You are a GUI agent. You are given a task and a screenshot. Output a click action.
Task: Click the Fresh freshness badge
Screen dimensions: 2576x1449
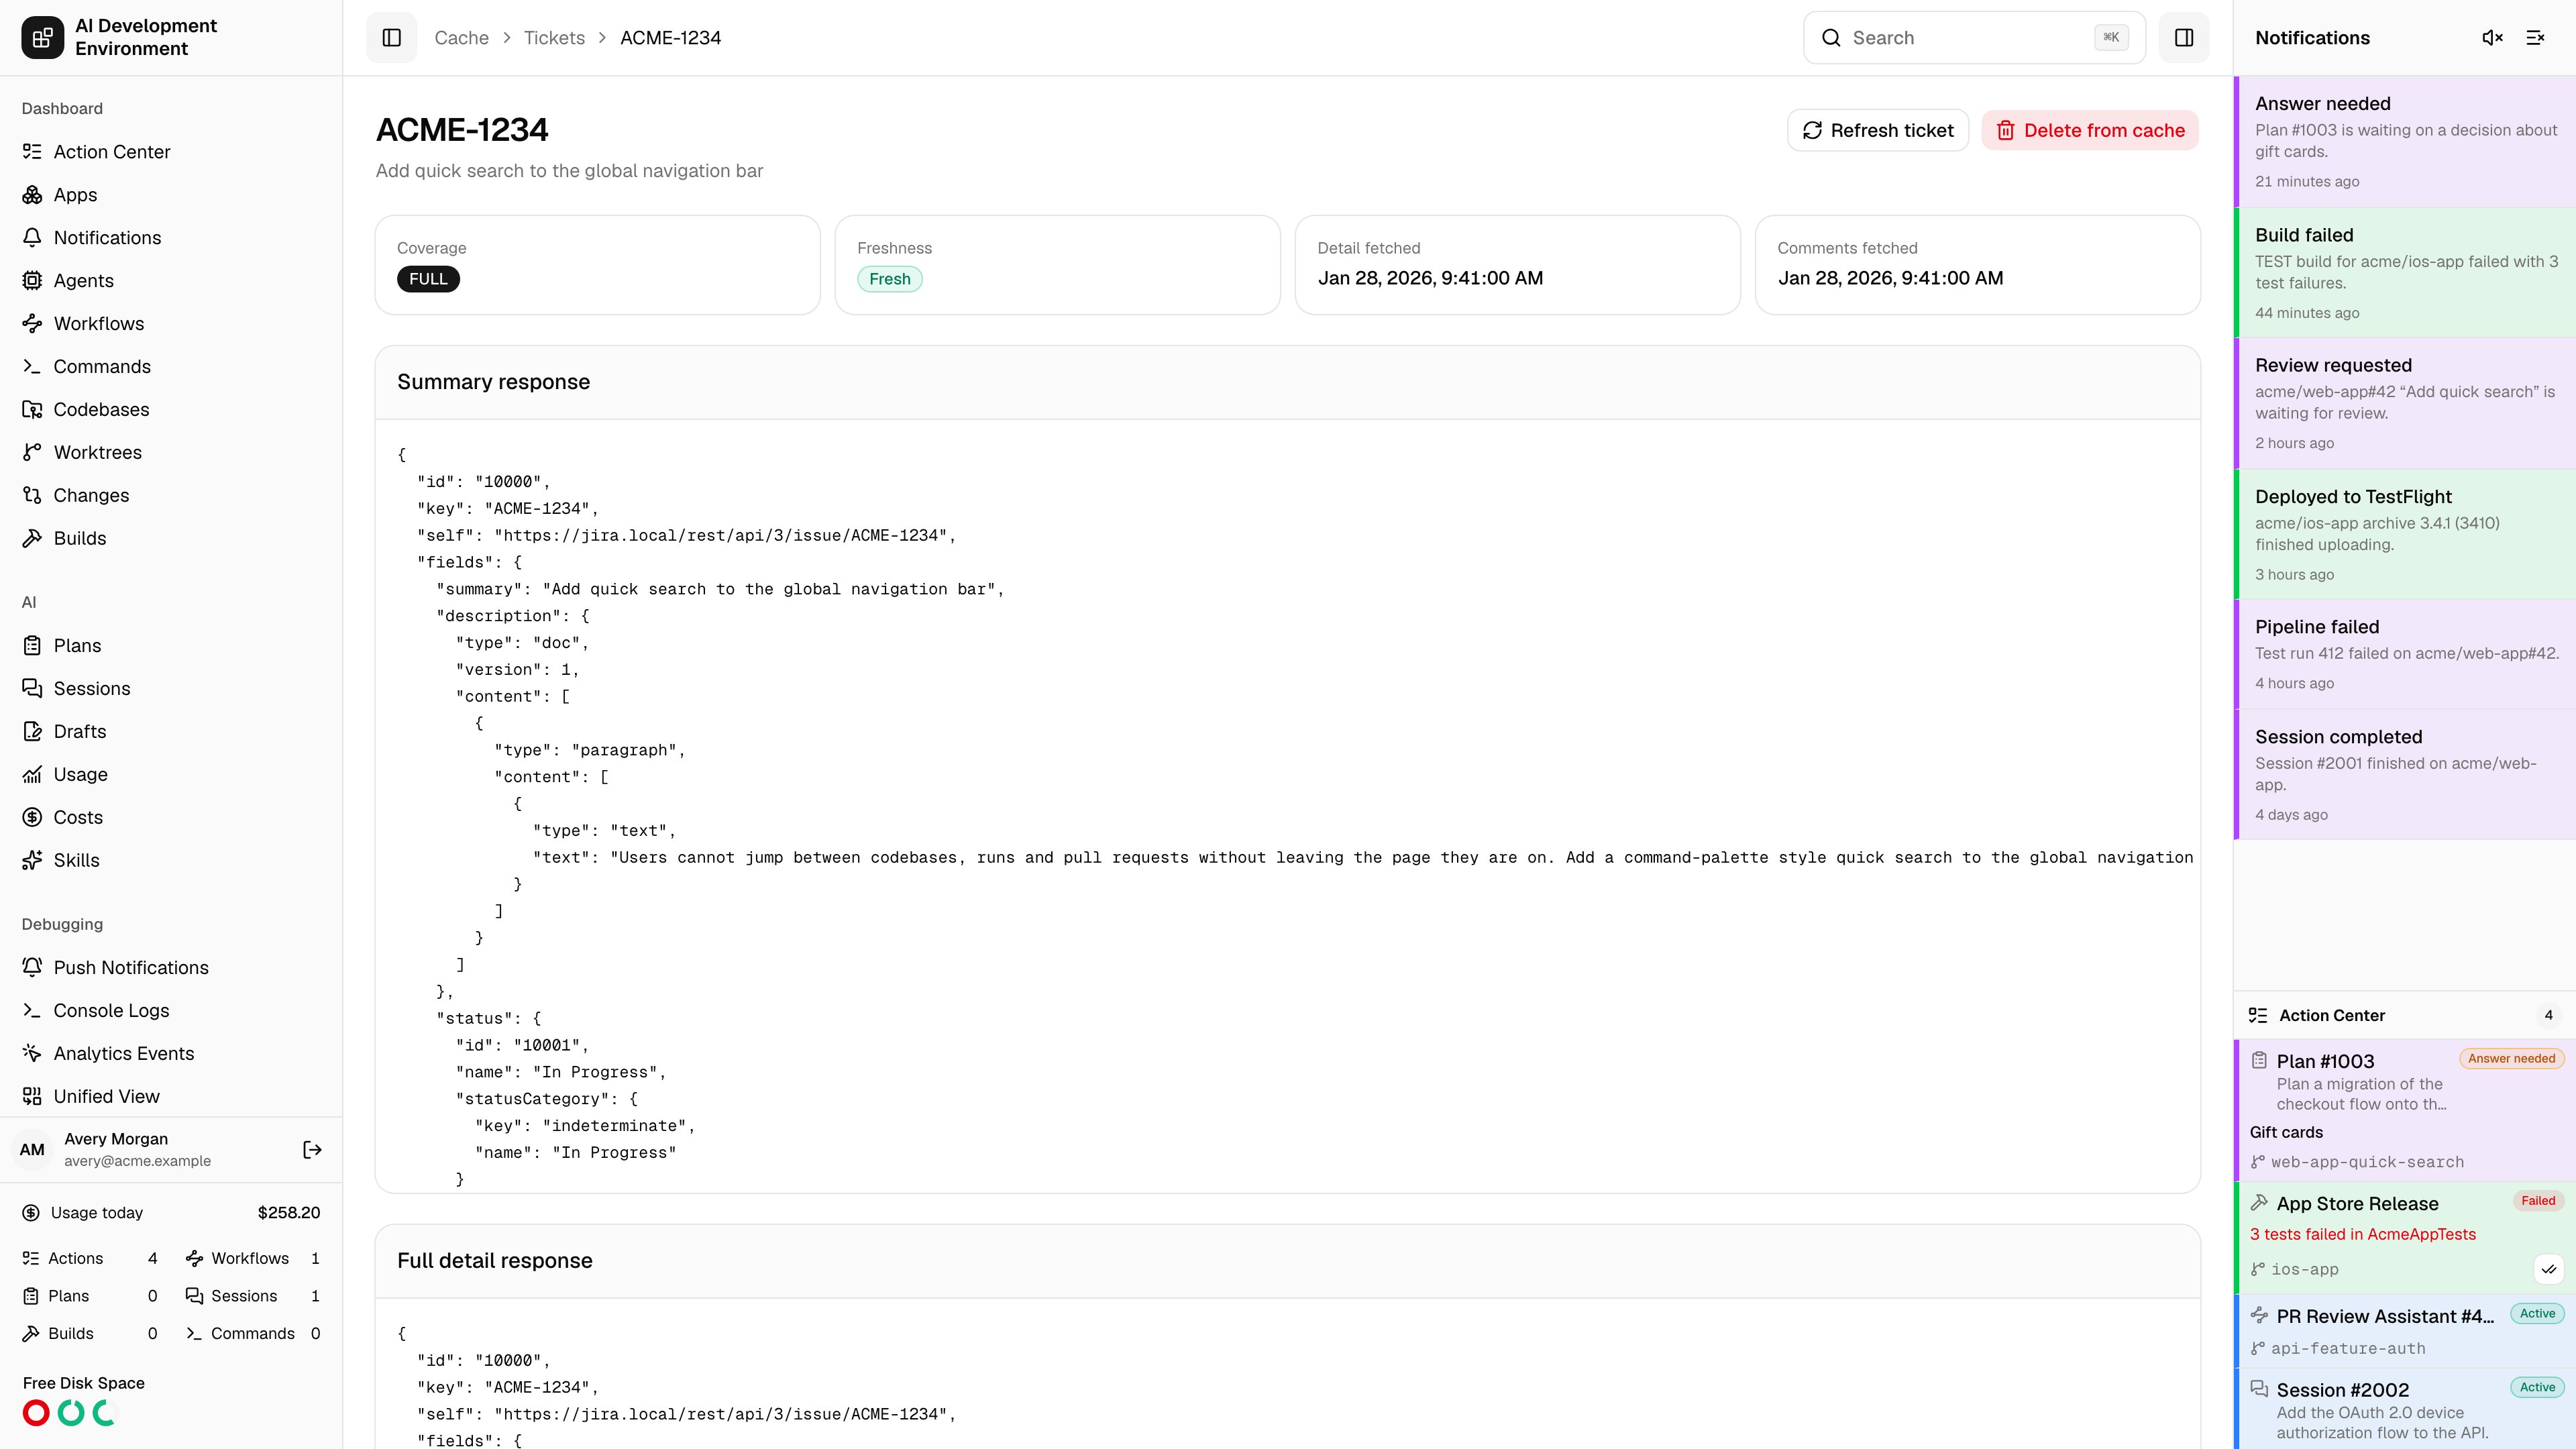click(889, 279)
